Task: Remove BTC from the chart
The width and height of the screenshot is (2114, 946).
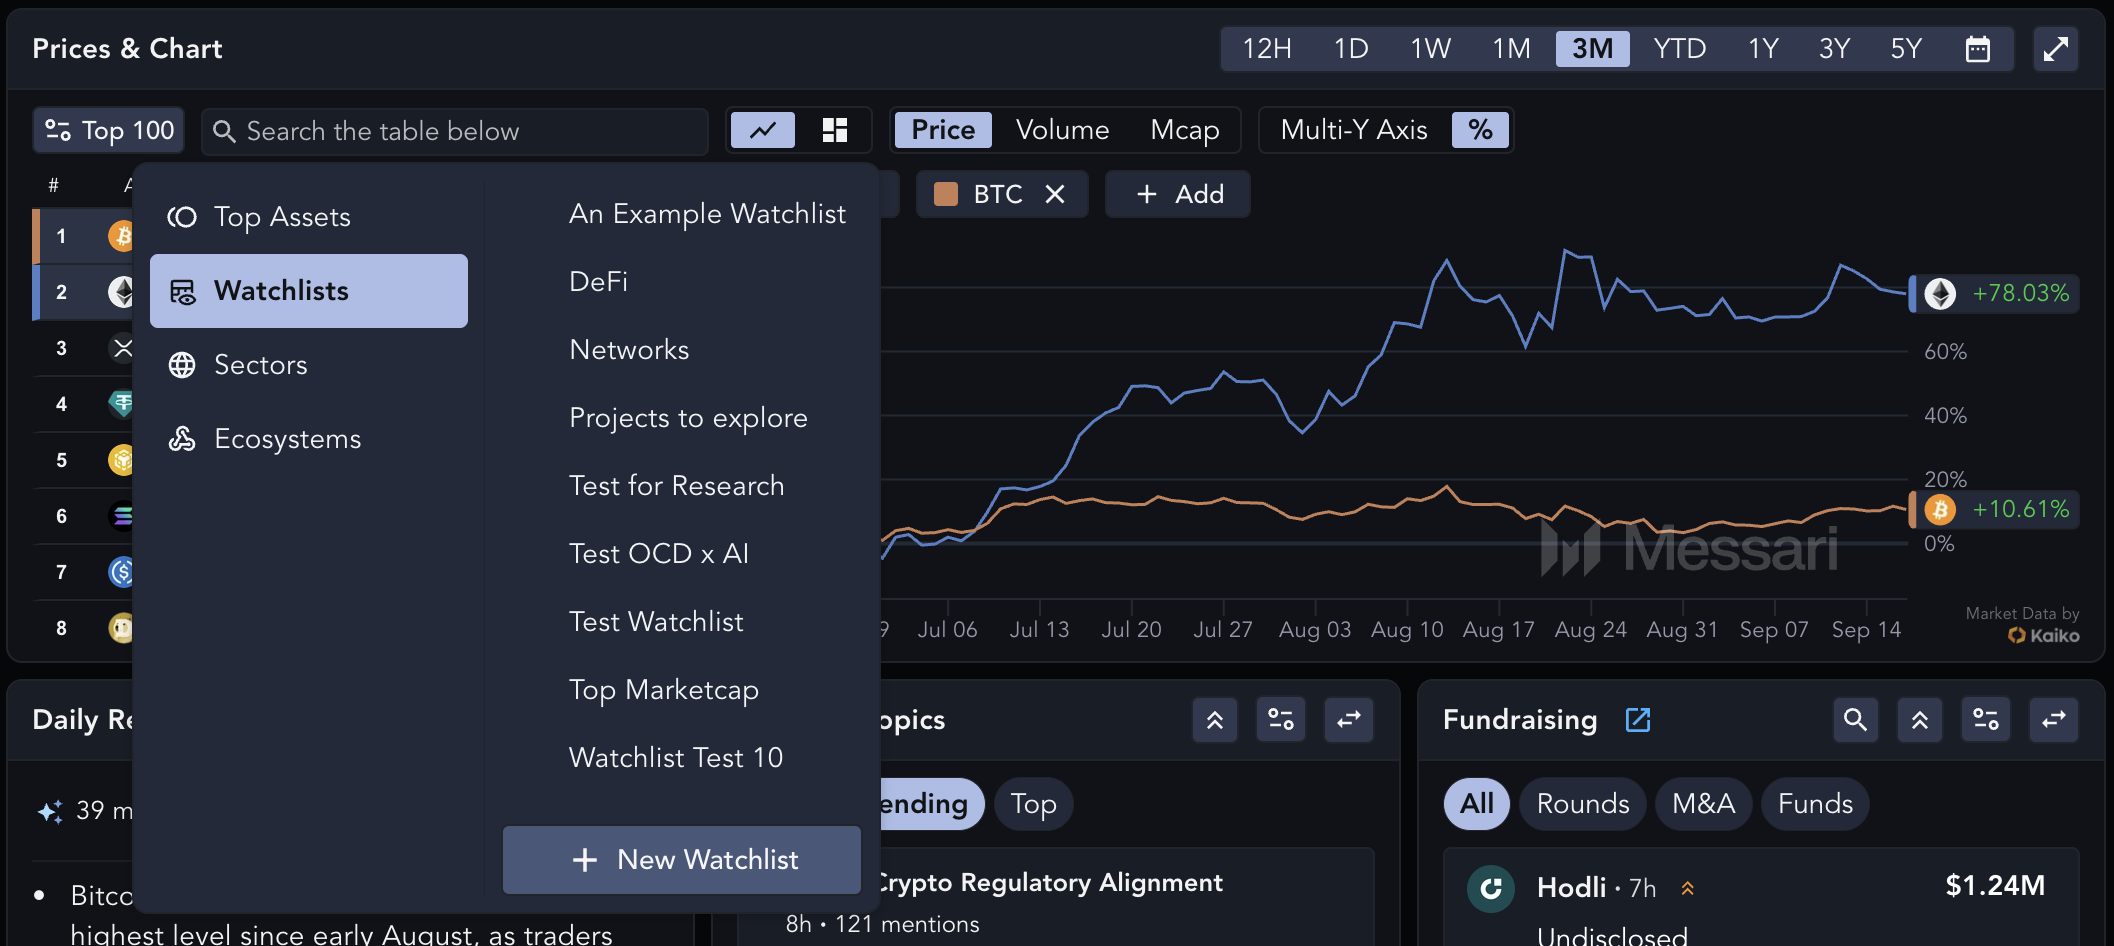Action: [1055, 194]
